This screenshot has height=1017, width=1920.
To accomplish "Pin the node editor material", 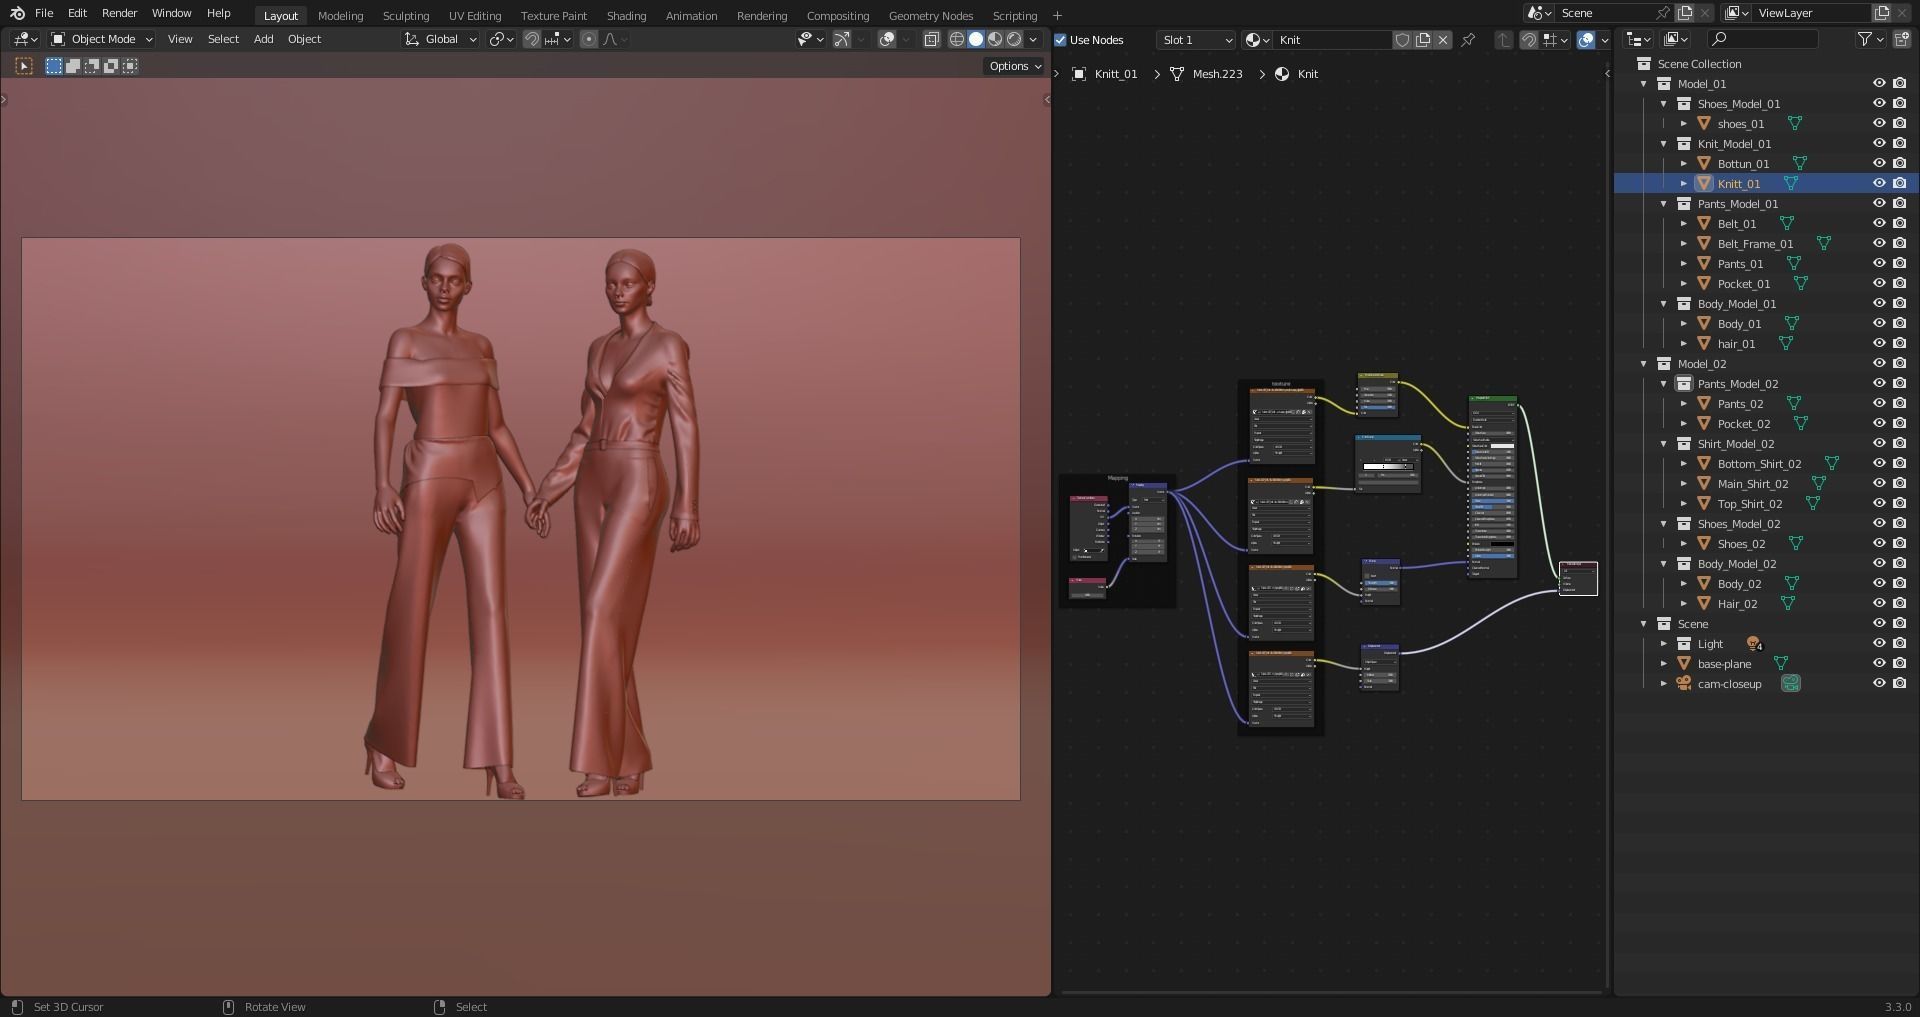I will pos(1468,40).
